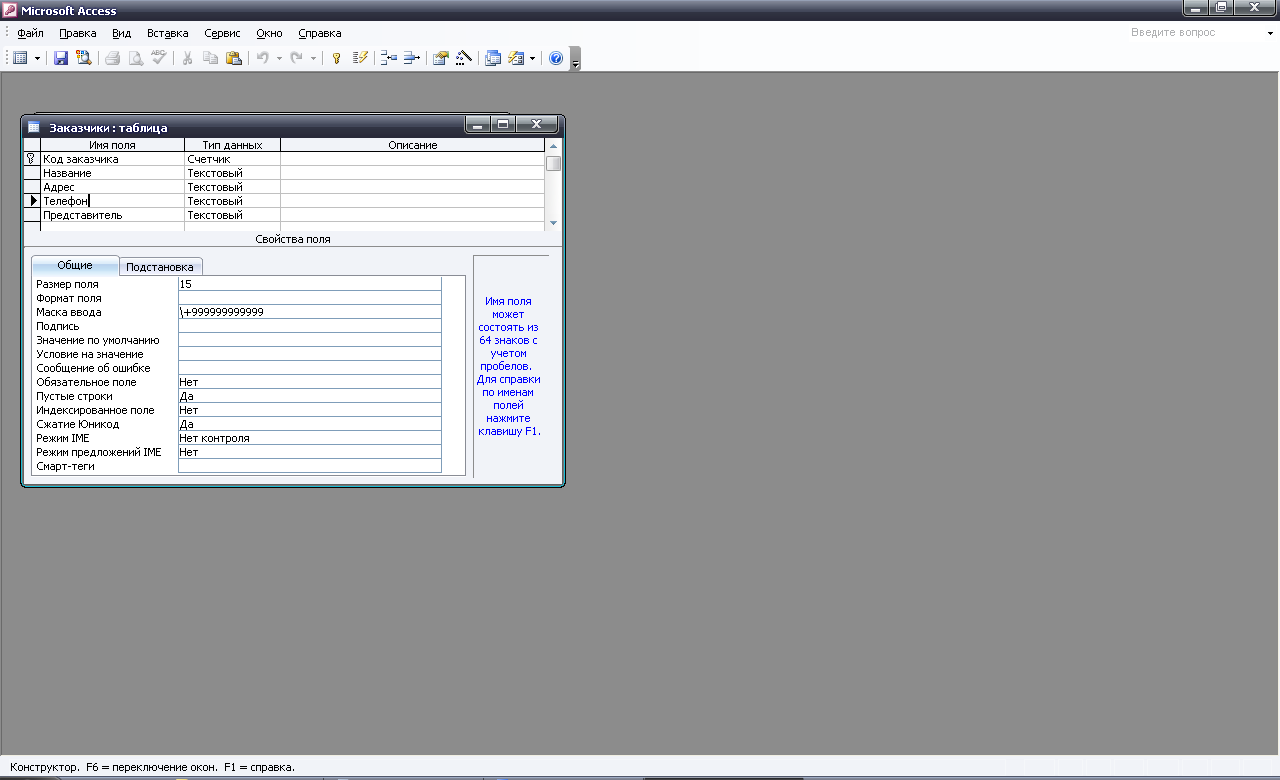Click the Copy toolbar icon
Screen dimensions: 1280x780
210,58
